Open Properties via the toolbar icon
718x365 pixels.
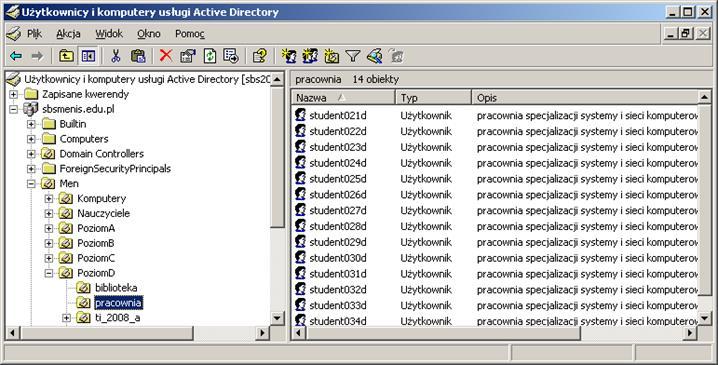(x=188, y=56)
